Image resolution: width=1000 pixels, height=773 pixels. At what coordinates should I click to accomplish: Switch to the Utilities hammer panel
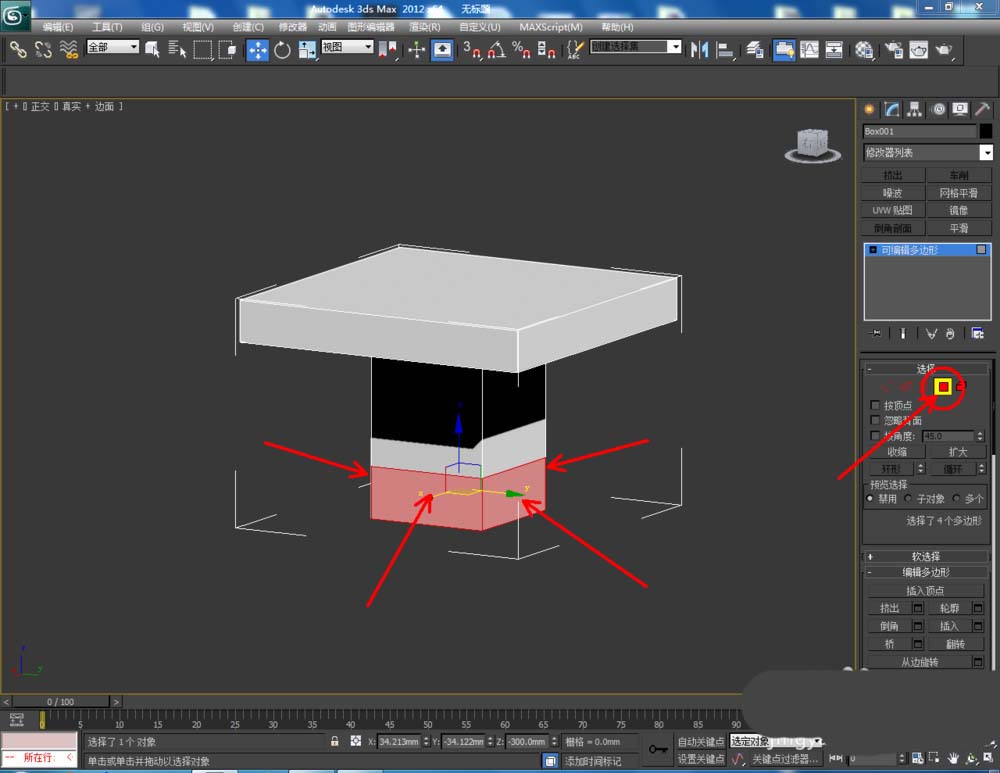tap(982, 109)
